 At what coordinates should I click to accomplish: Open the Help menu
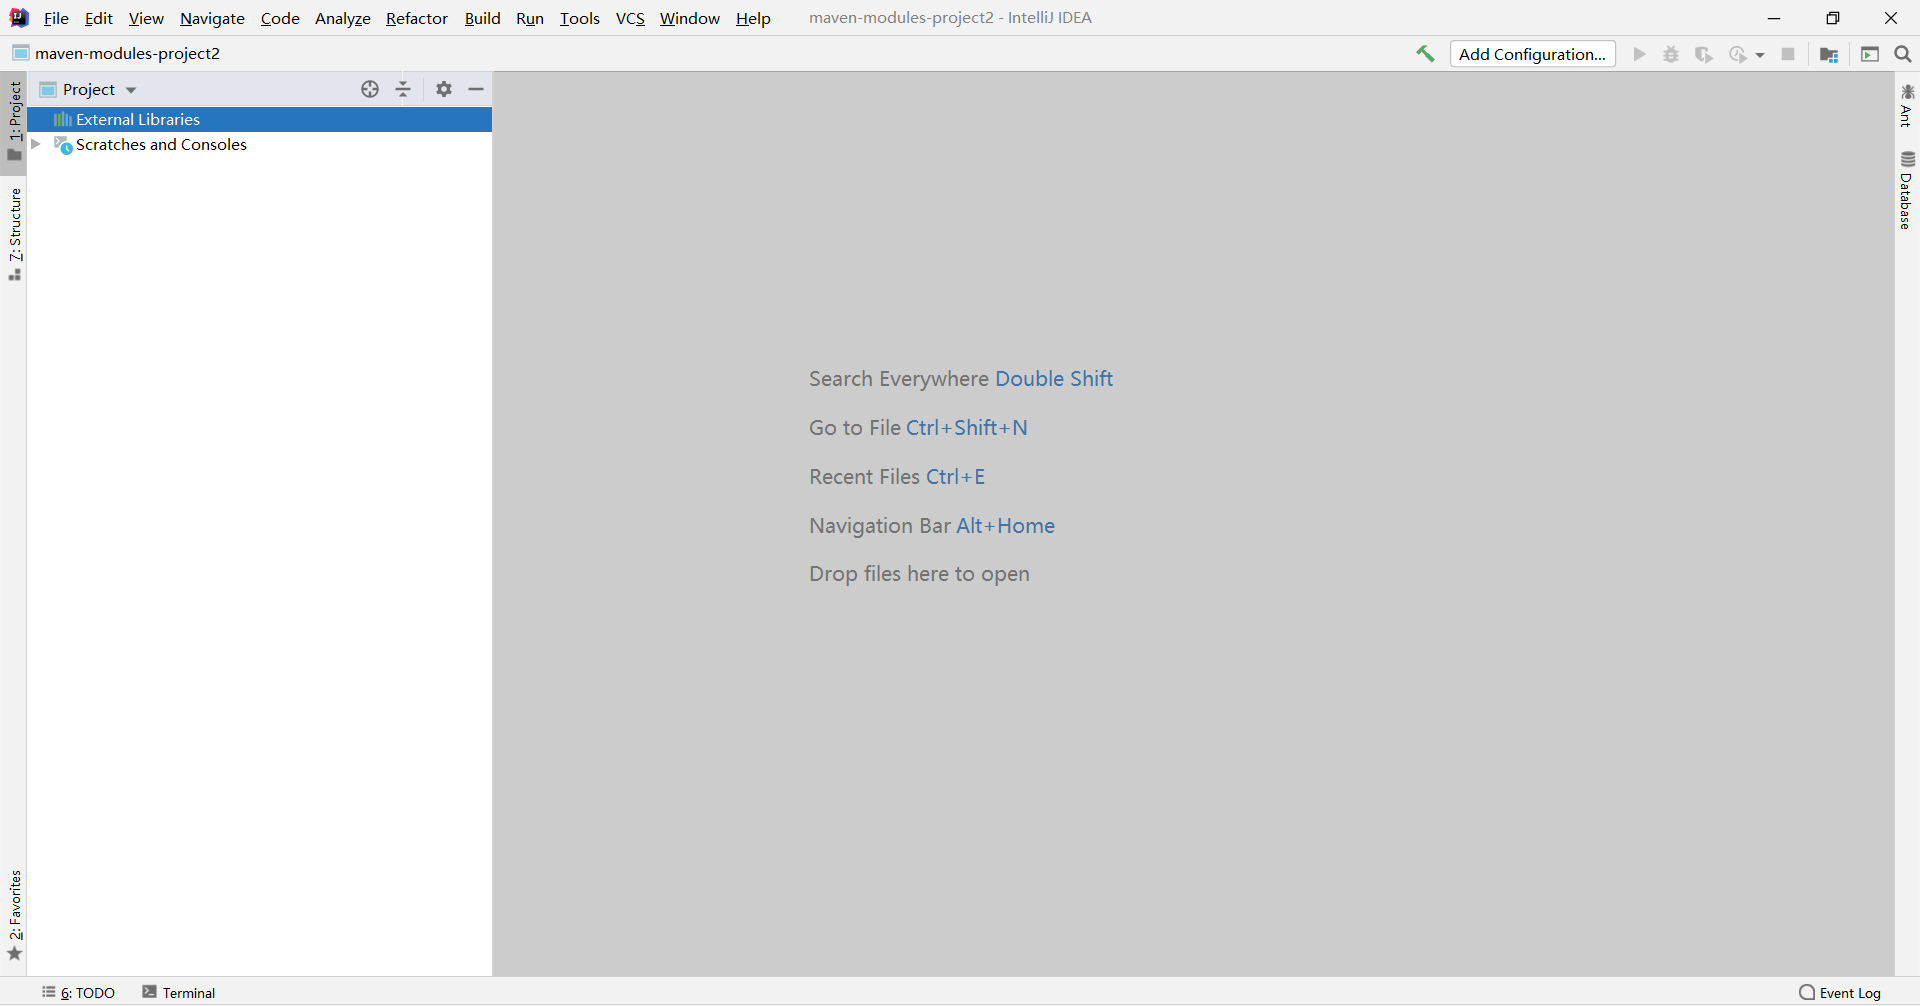[753, 18]
